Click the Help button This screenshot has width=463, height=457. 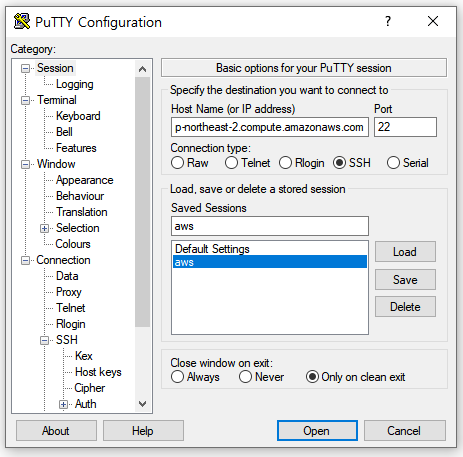pos(143,431)
